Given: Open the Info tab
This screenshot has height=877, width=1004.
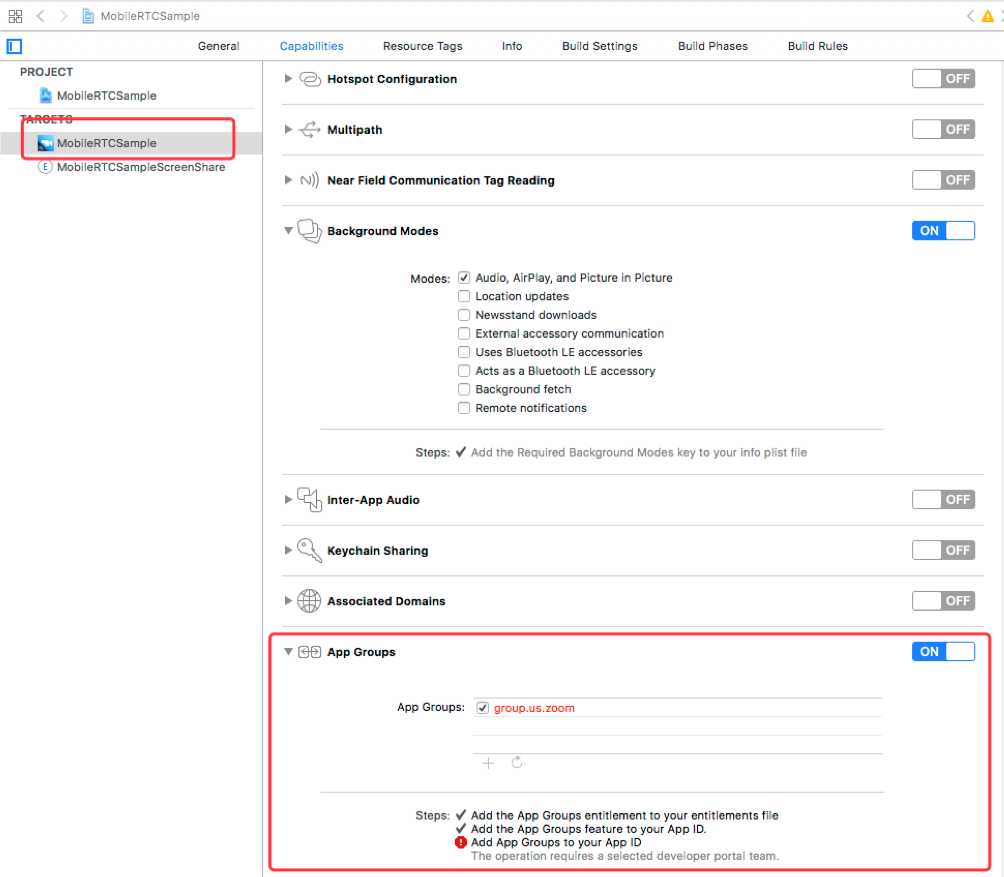Looking at the screenshot, I should [512, 46].
